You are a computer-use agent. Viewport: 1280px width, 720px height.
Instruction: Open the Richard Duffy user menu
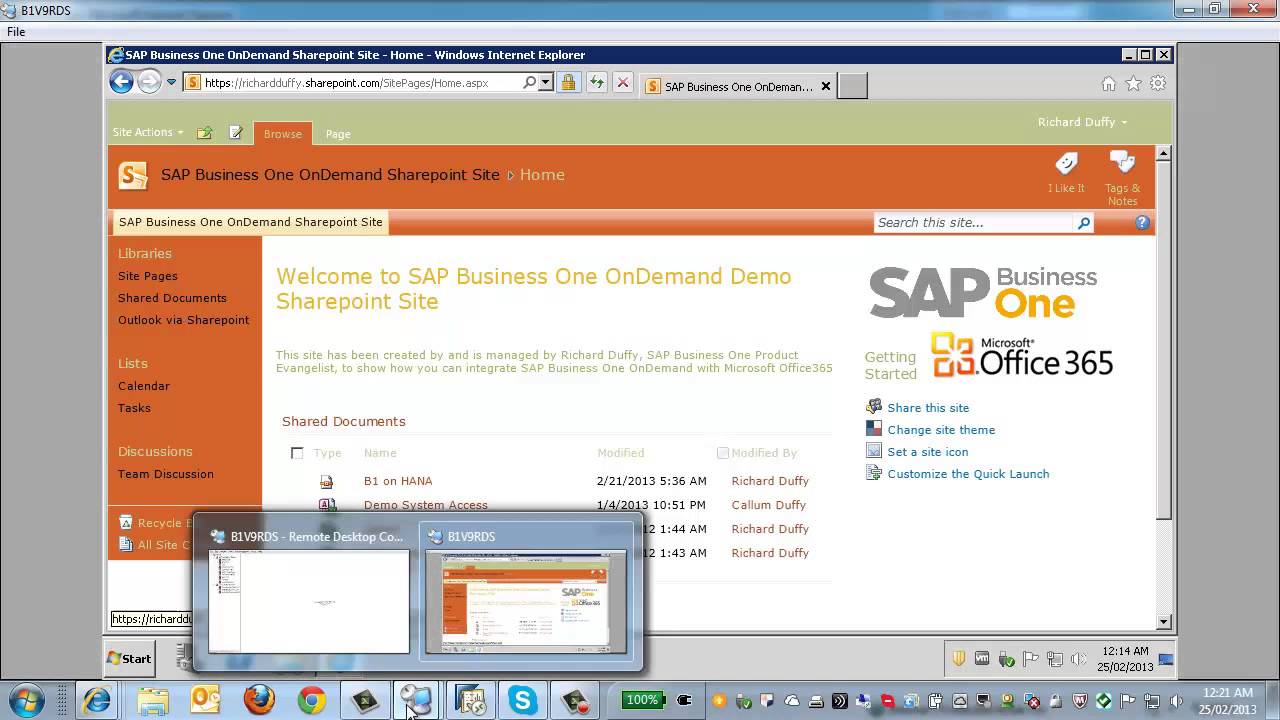(1082, 122)
